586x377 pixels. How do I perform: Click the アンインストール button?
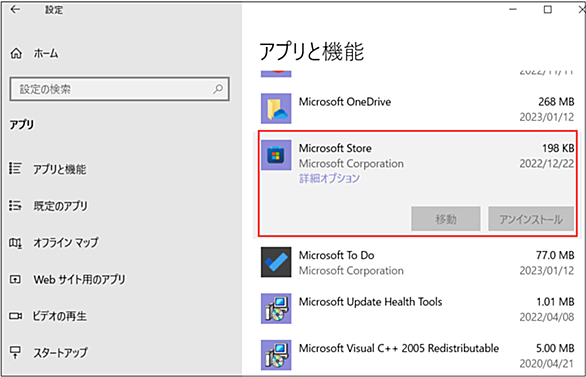coord(531,219)
